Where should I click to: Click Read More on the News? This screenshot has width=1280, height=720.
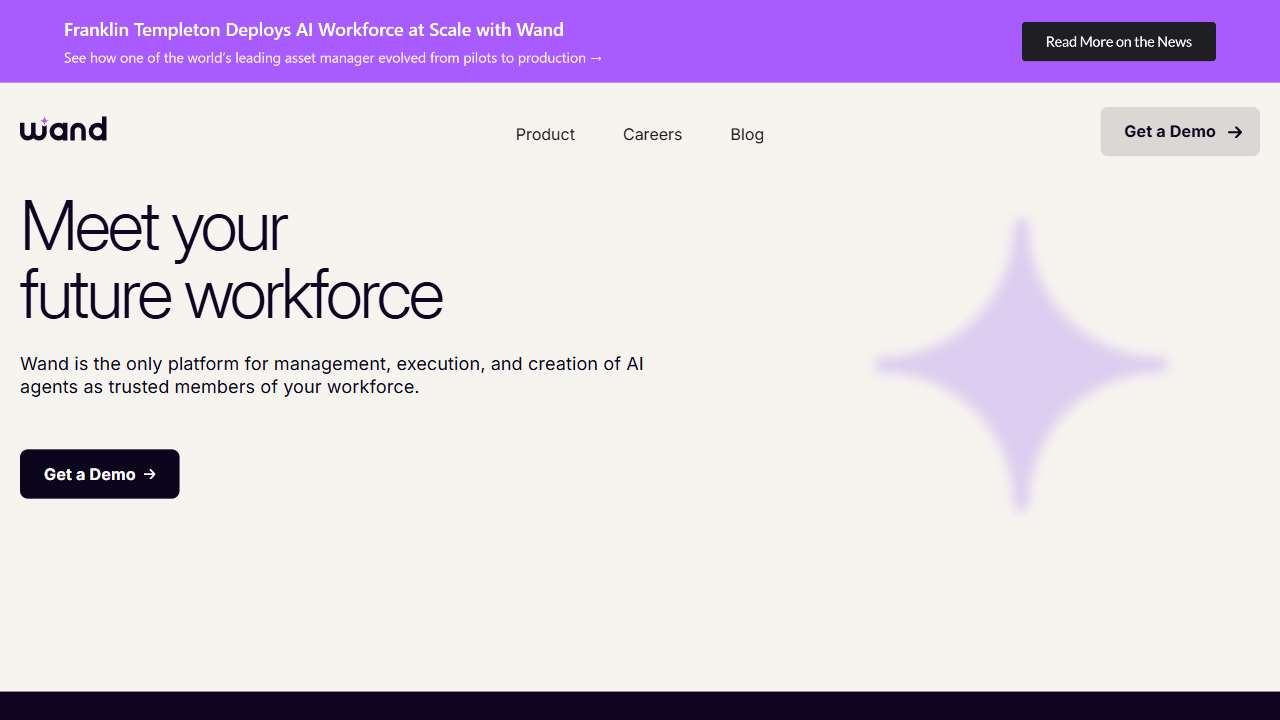pyautogui.click(x=1119, y=41)
